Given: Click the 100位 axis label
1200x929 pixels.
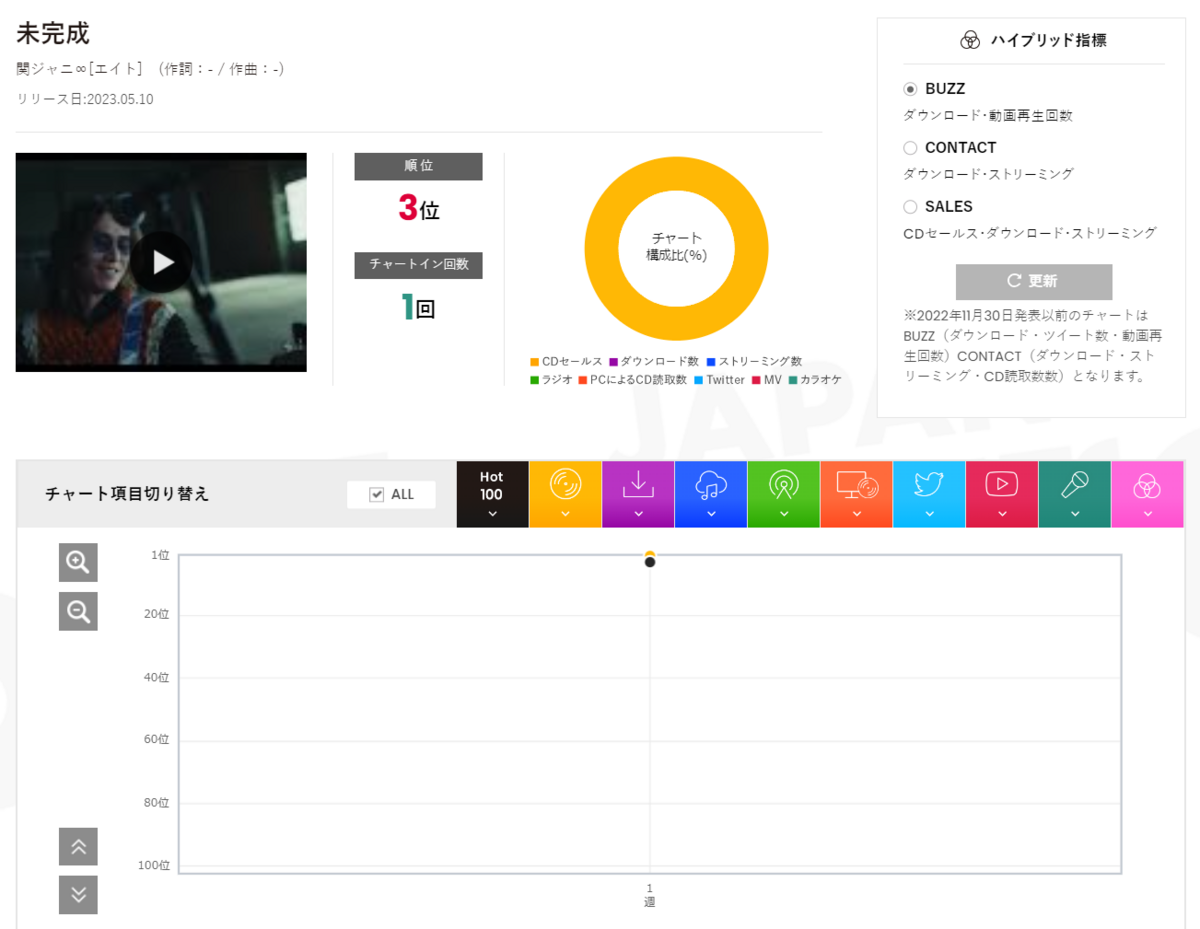Looking at the screenshot, I should click(x=154, y=865).
